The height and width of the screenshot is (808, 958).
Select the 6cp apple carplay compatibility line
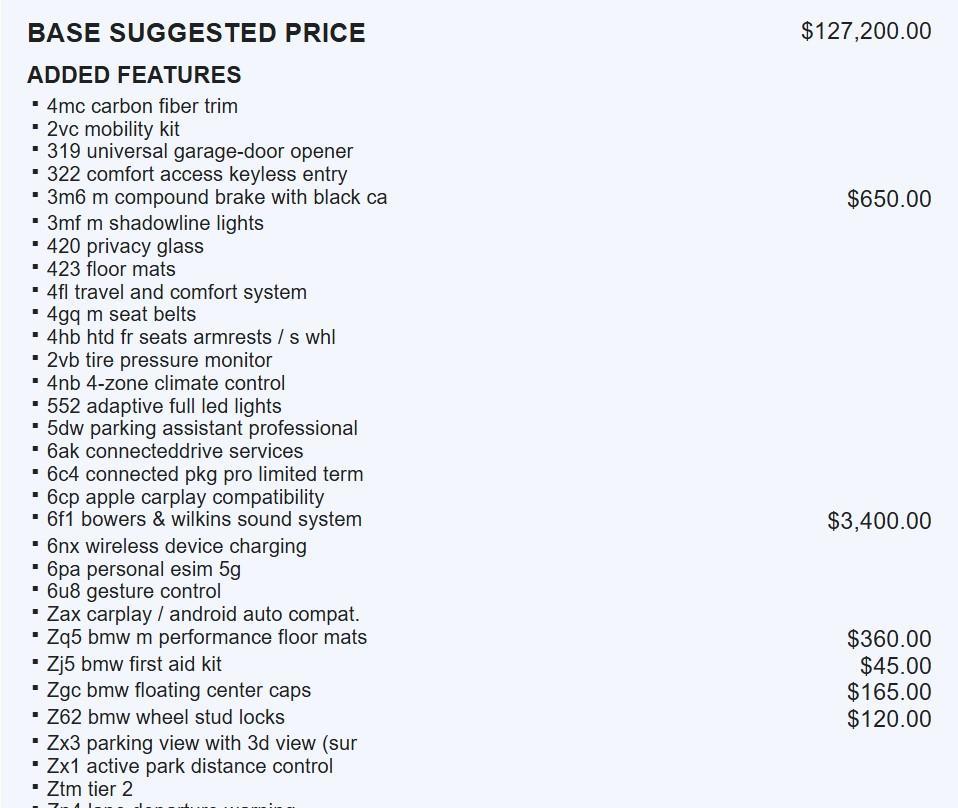[x=185, y=498]
